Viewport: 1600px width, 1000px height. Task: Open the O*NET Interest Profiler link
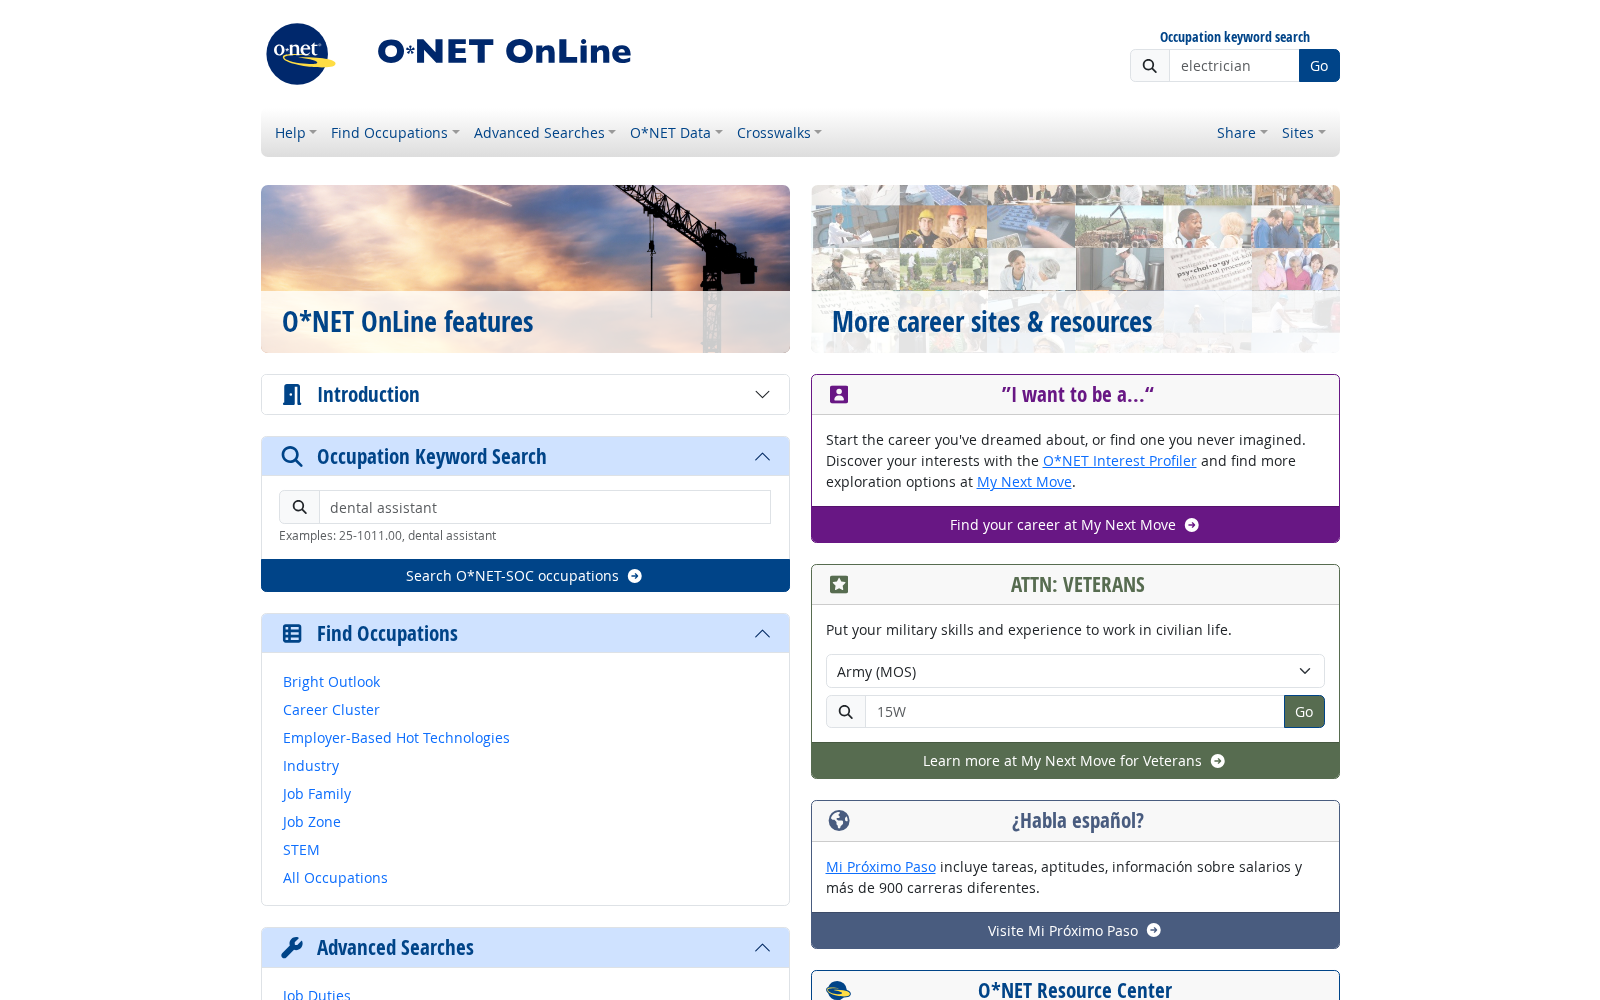pos(1119,461)
